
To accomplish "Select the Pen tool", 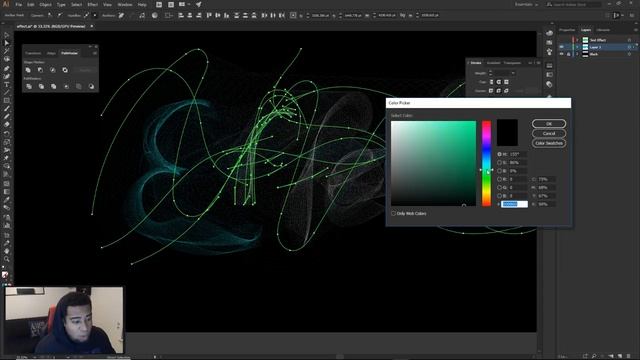I will coord(7,68).
